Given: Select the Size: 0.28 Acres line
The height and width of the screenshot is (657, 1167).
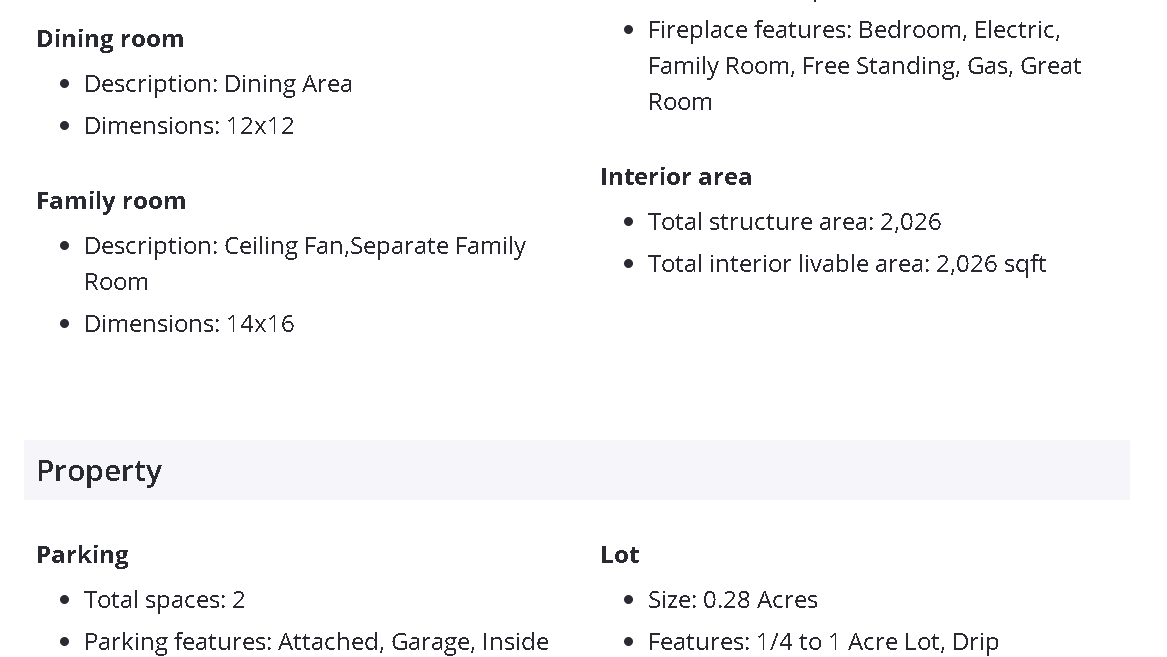Looking at the screenshot, I should pyautogui.click(x=732, y=600).
